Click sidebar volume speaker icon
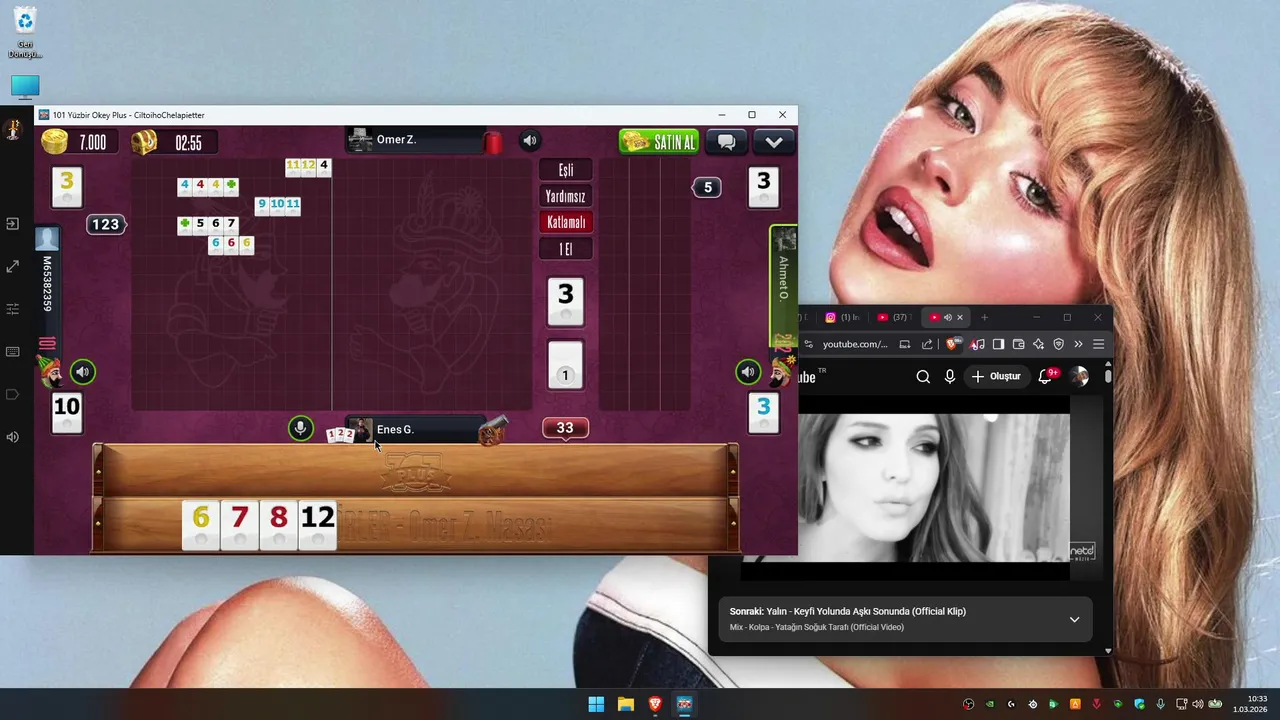The image size is (1280, 720). [x=13, y=437]
